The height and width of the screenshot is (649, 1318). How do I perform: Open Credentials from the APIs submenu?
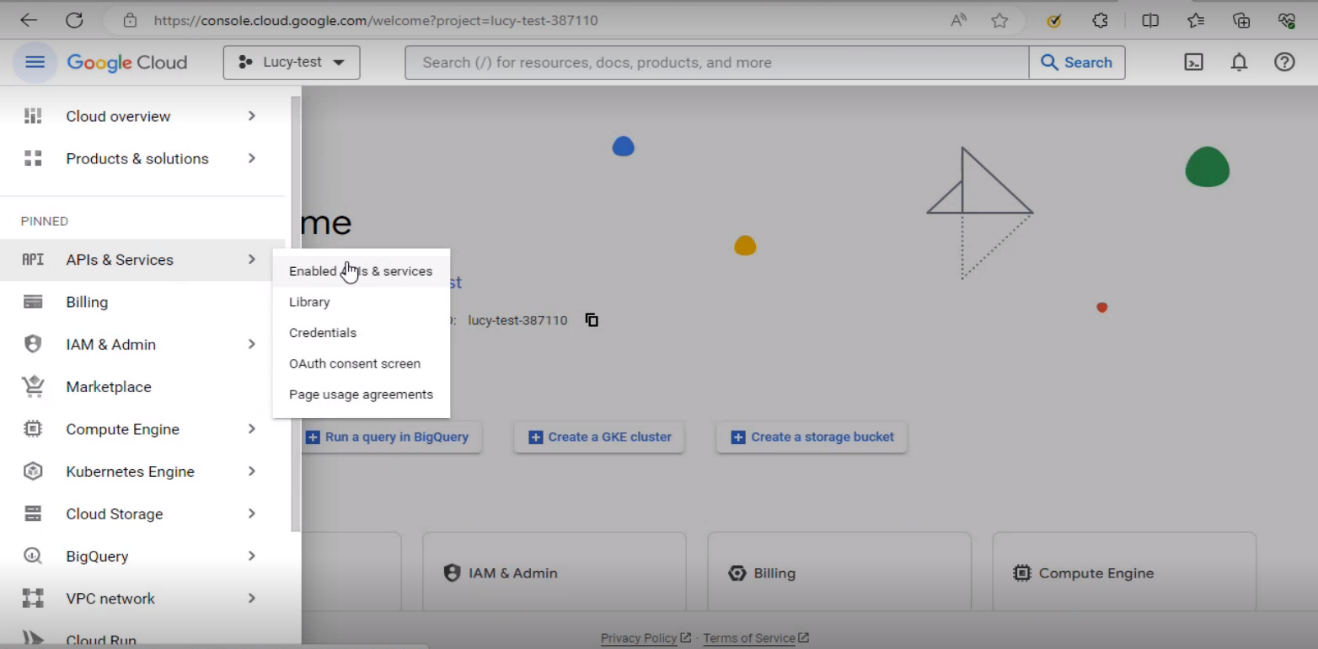coord(361,333)
